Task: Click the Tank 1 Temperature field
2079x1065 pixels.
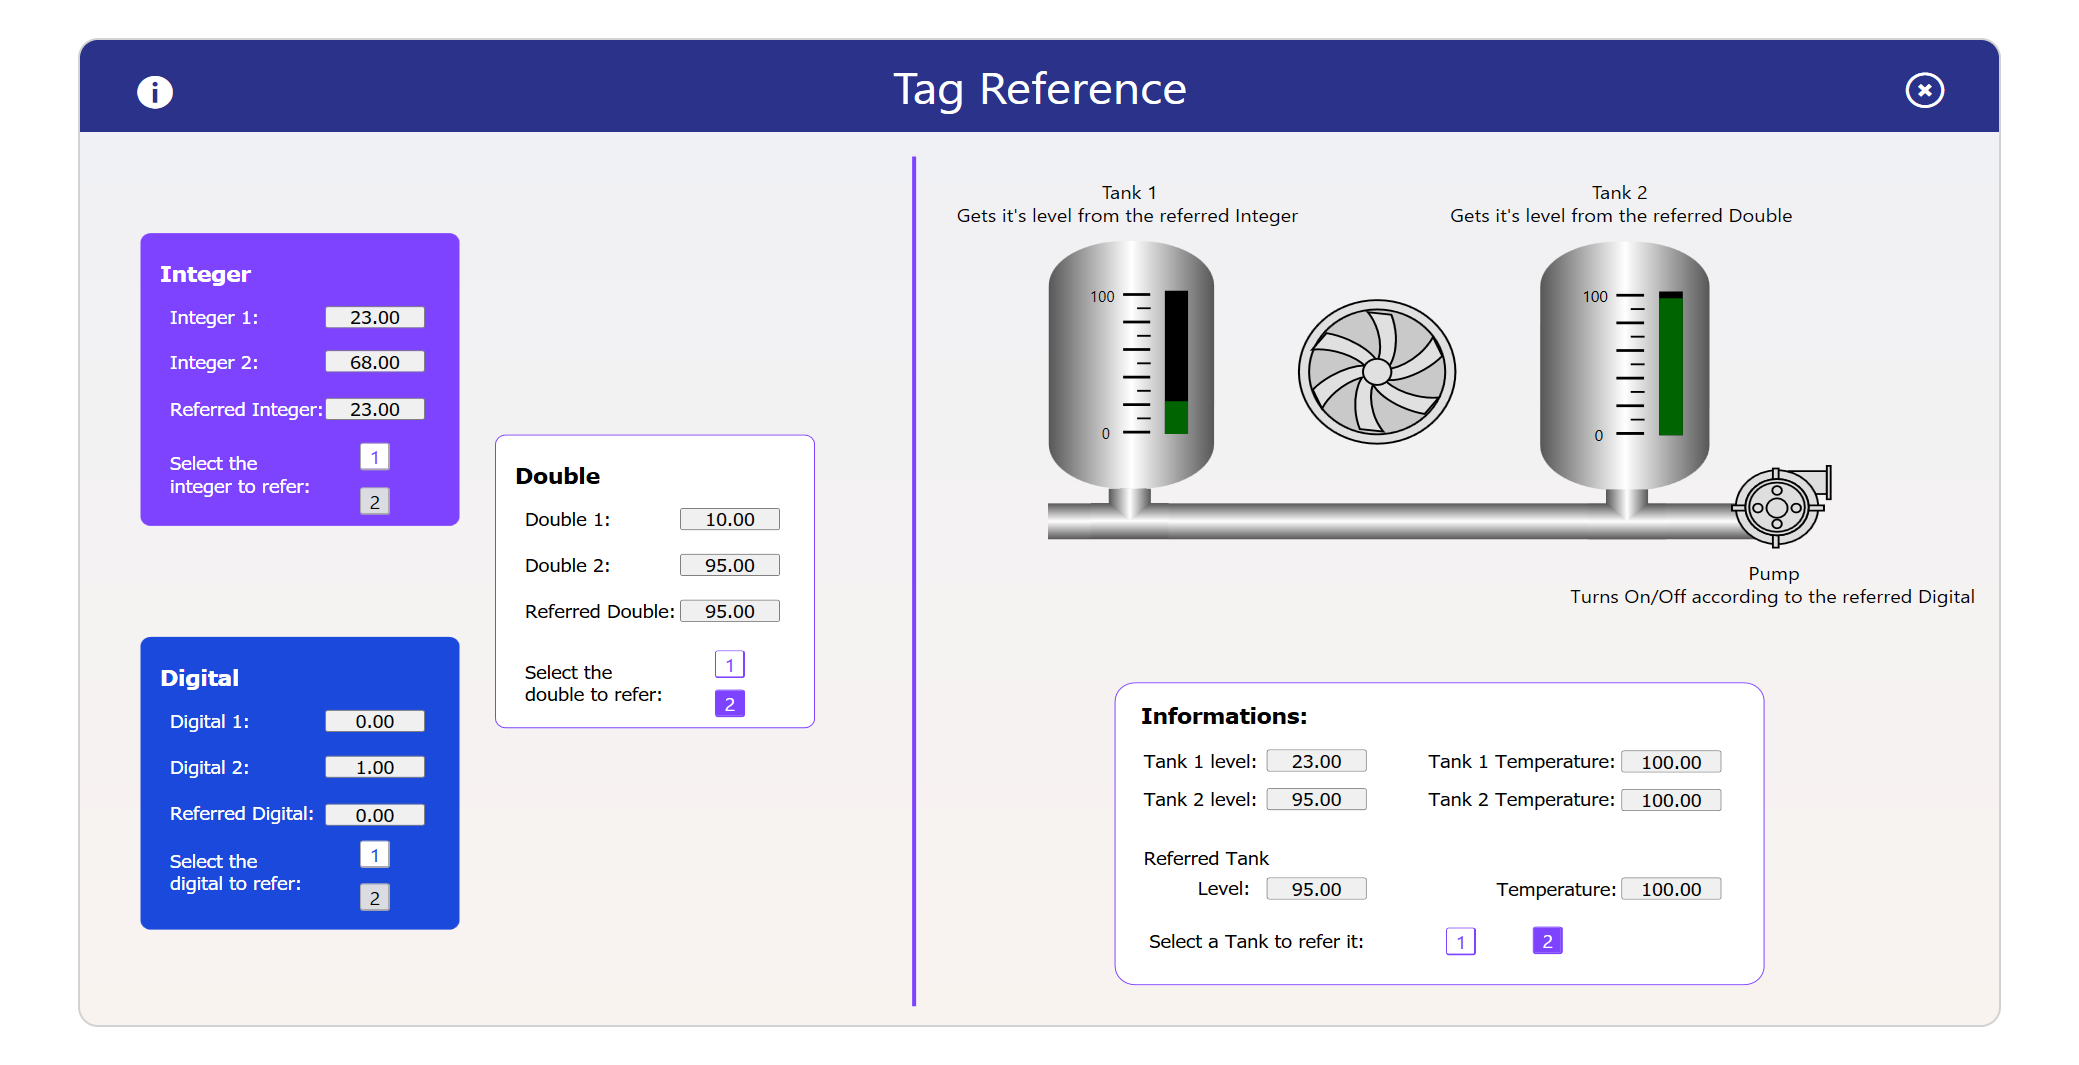Action: 1670,762
